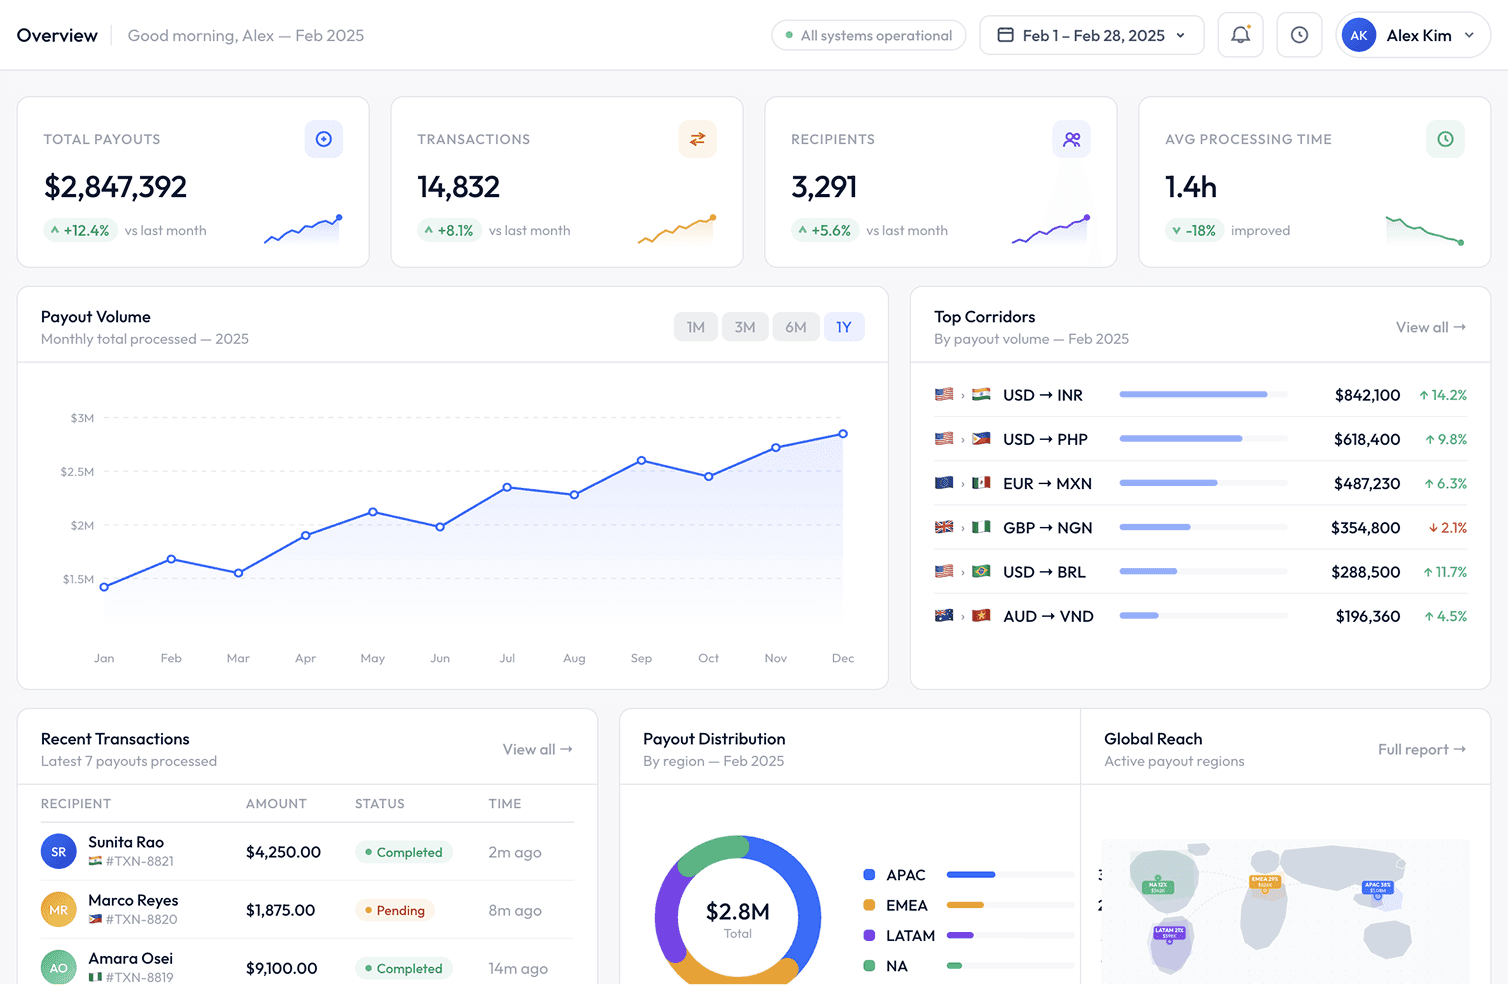The height and width of the screenshot is (985, 1508).
Task: Click Sunita Rao's avatar icon
Action: pos(58,851)
